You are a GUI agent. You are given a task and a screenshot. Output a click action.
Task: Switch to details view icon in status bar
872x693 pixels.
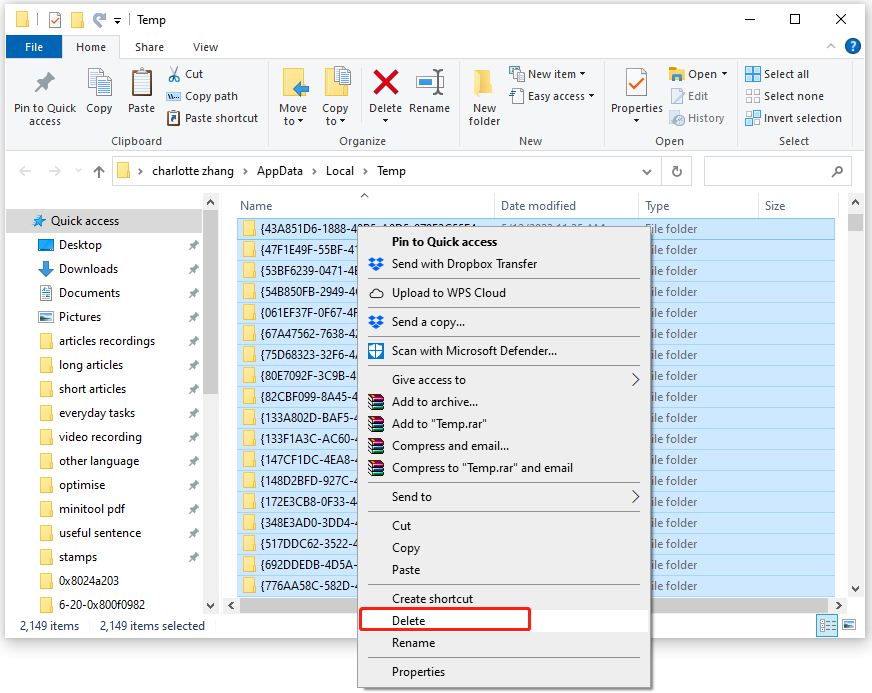click(x=827, y=626)
